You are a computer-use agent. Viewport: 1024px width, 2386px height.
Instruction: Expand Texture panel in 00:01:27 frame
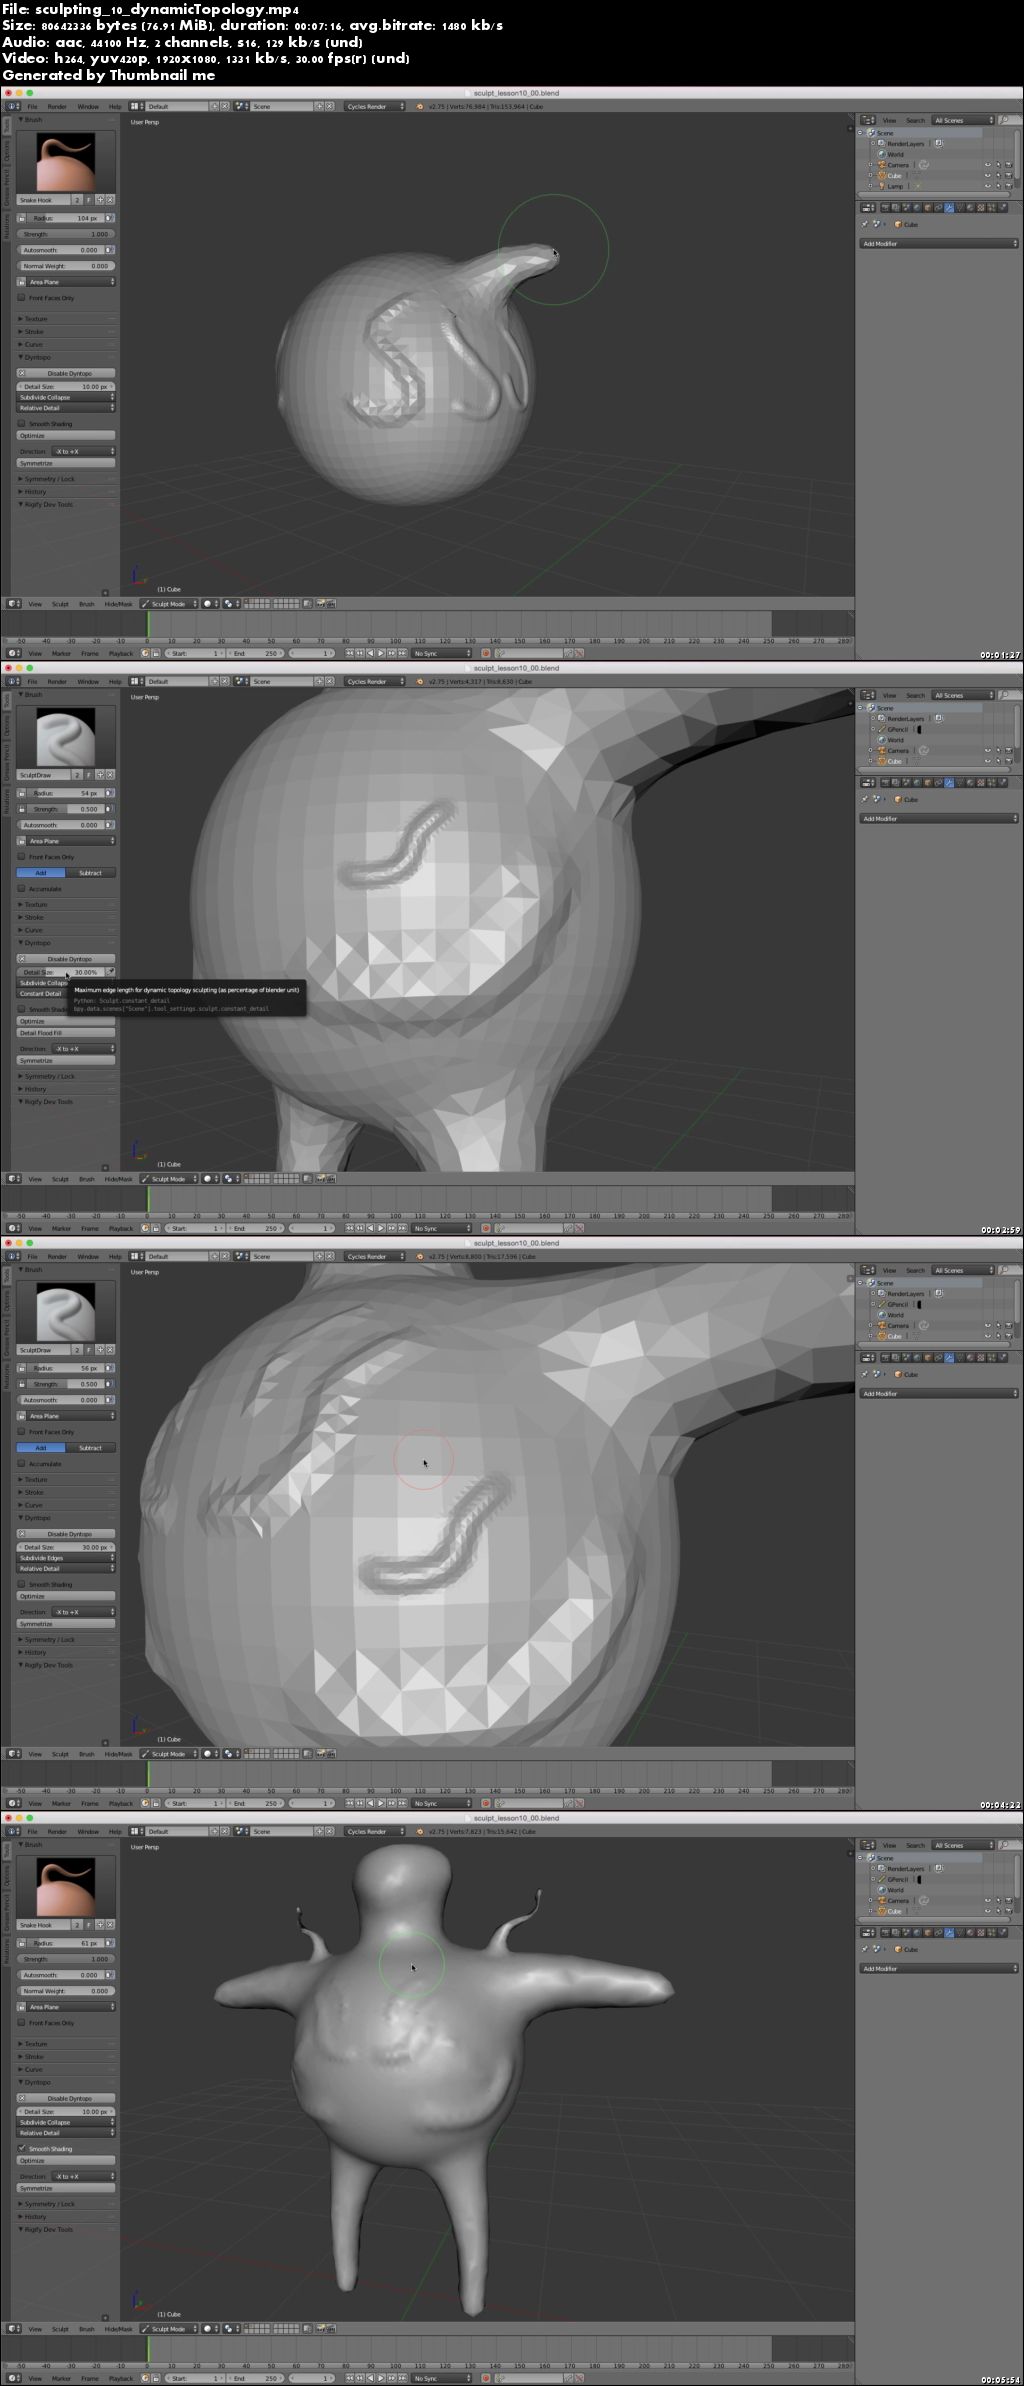click(x=34, y=319)
